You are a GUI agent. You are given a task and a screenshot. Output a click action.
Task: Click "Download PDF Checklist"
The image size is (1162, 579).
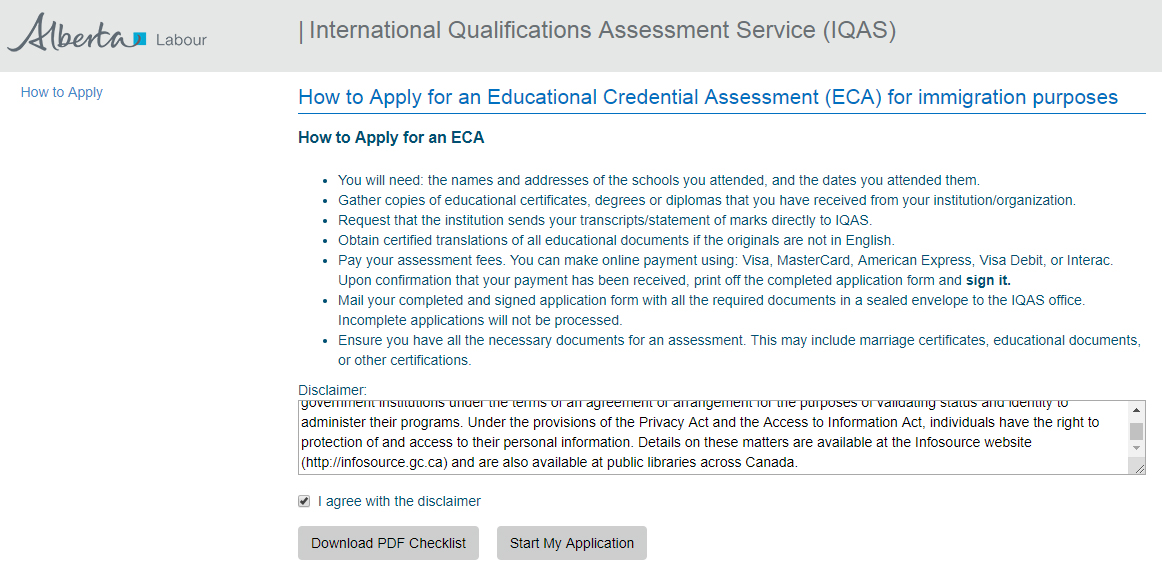point(388,543)
